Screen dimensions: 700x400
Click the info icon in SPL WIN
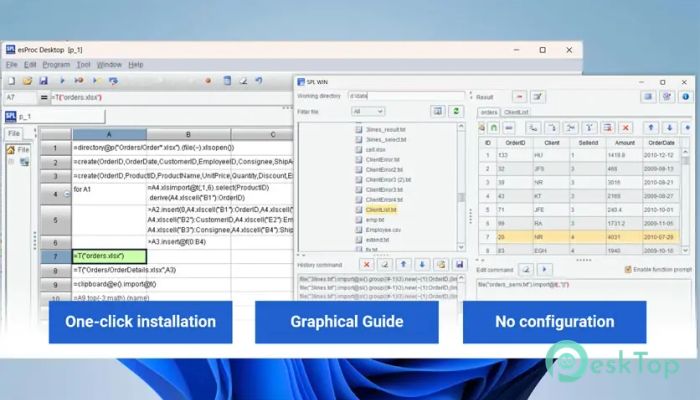coord(686,97)
